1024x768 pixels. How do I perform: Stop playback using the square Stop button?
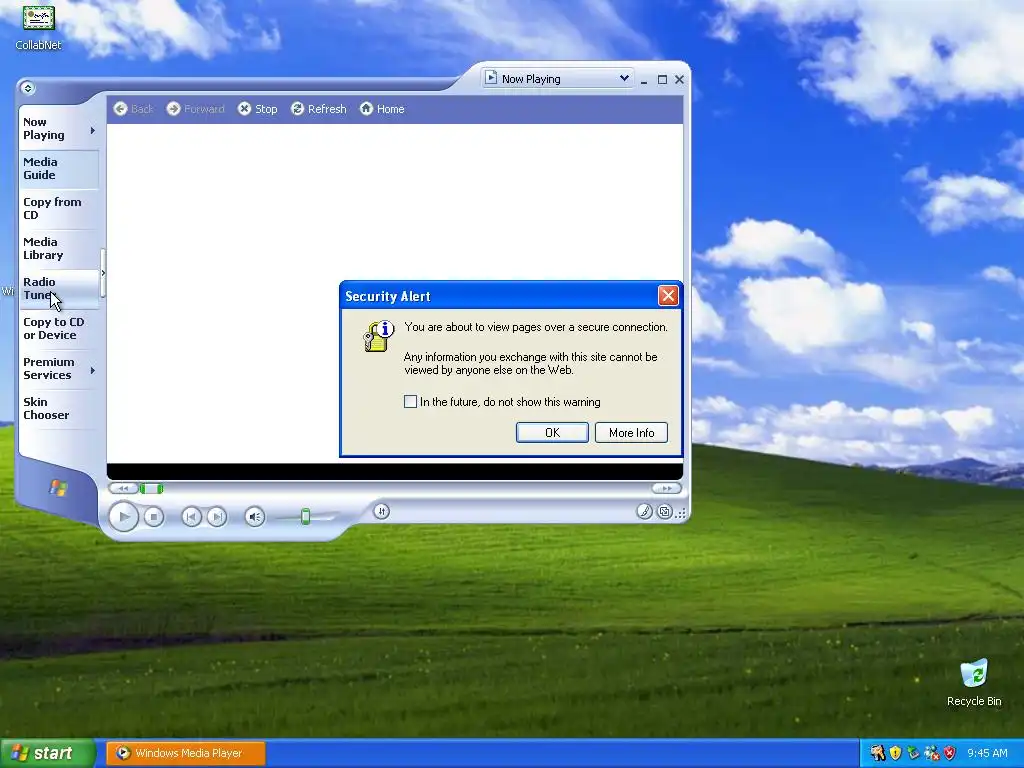[153, 517]
